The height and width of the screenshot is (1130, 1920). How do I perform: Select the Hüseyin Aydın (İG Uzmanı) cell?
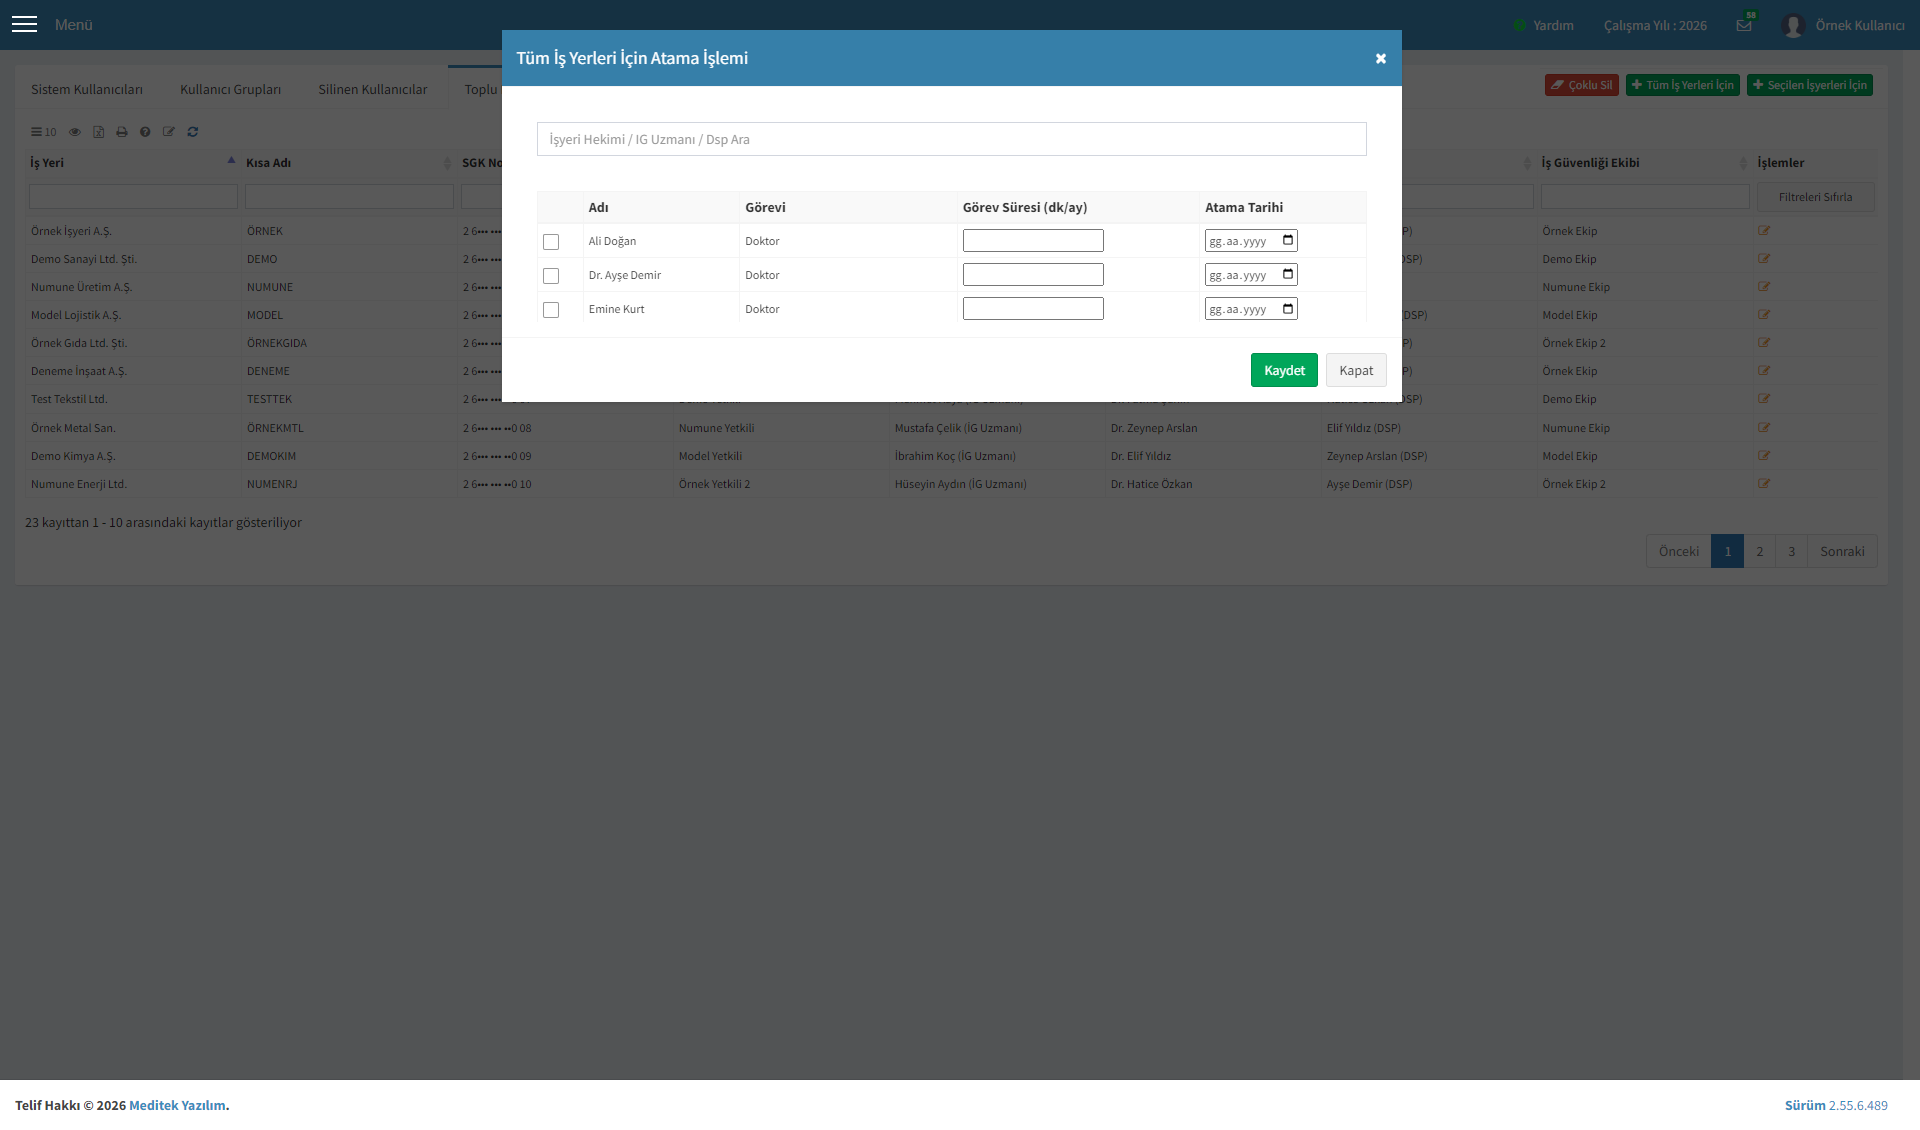961,484
